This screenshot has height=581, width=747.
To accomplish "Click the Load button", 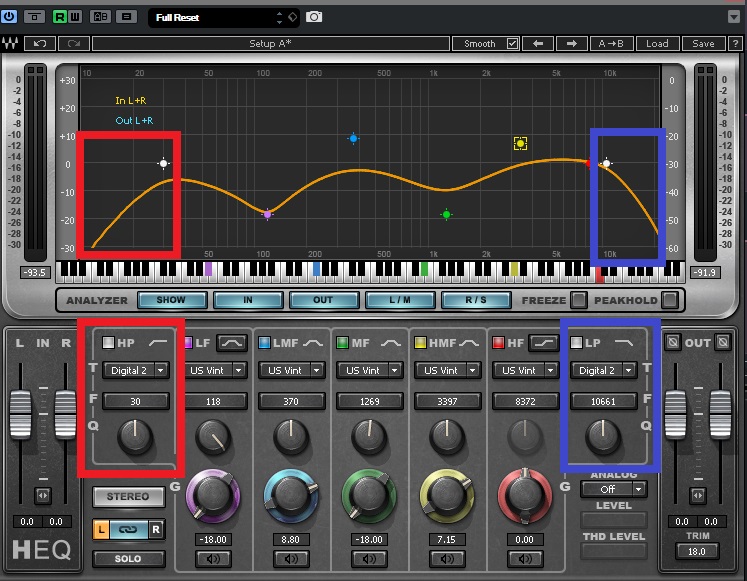I will [x=657, y=43].
